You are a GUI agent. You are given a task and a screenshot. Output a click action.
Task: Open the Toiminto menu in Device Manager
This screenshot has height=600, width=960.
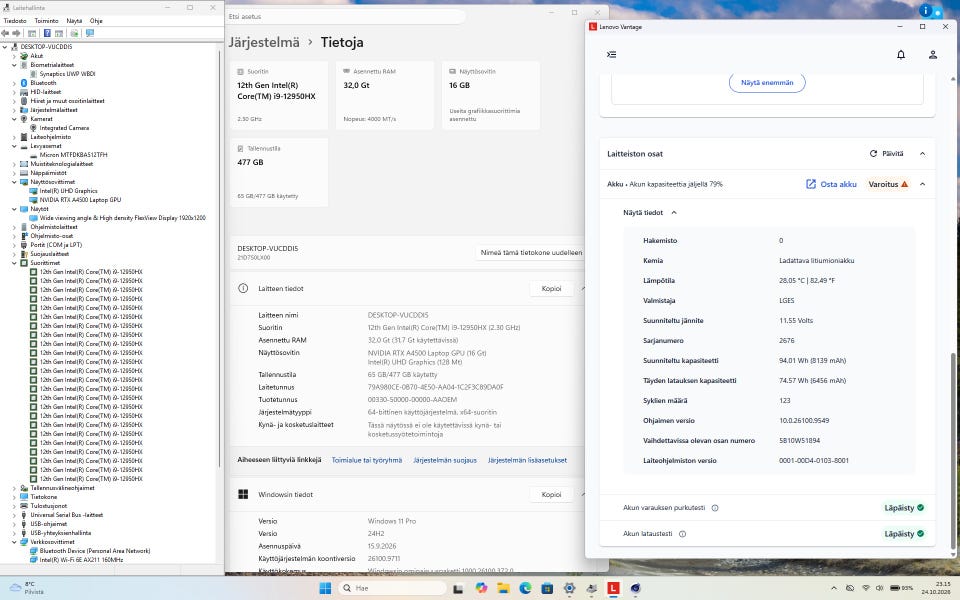click(46, 21)
